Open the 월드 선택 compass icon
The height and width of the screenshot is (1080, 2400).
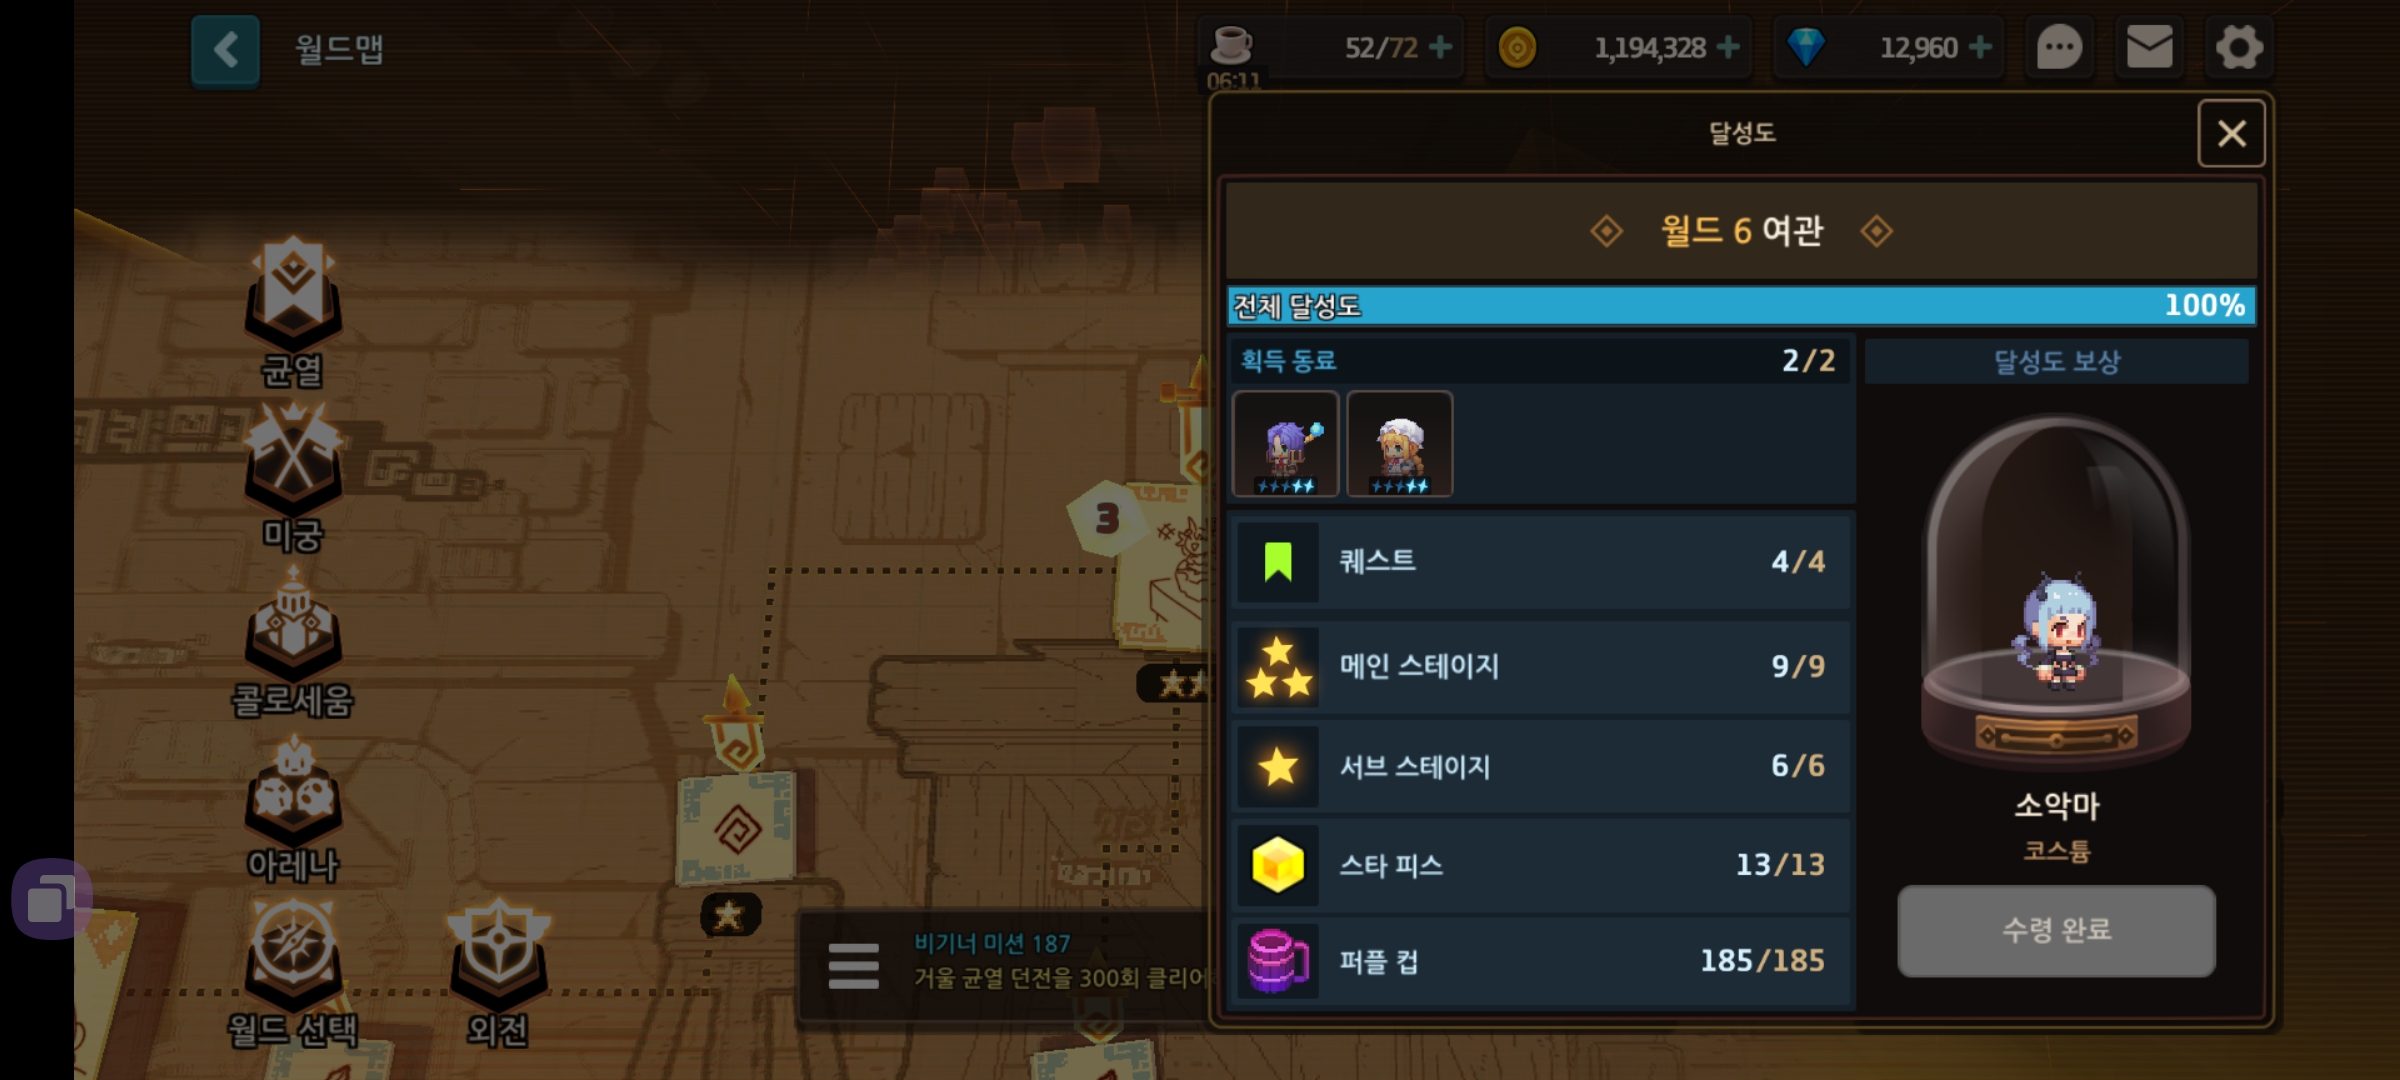pyautogui.click(x=293, y=972)
